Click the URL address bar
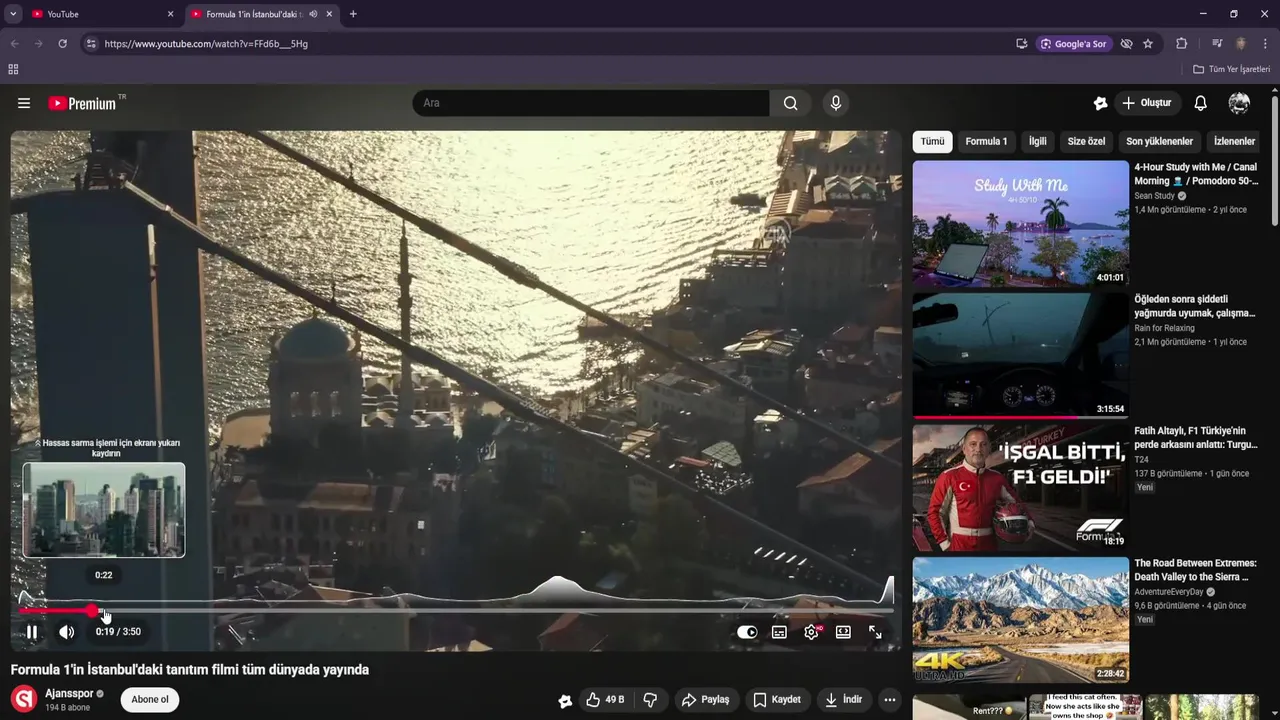The width and height of the screenshot is (1280, 720). coord(550,44)
